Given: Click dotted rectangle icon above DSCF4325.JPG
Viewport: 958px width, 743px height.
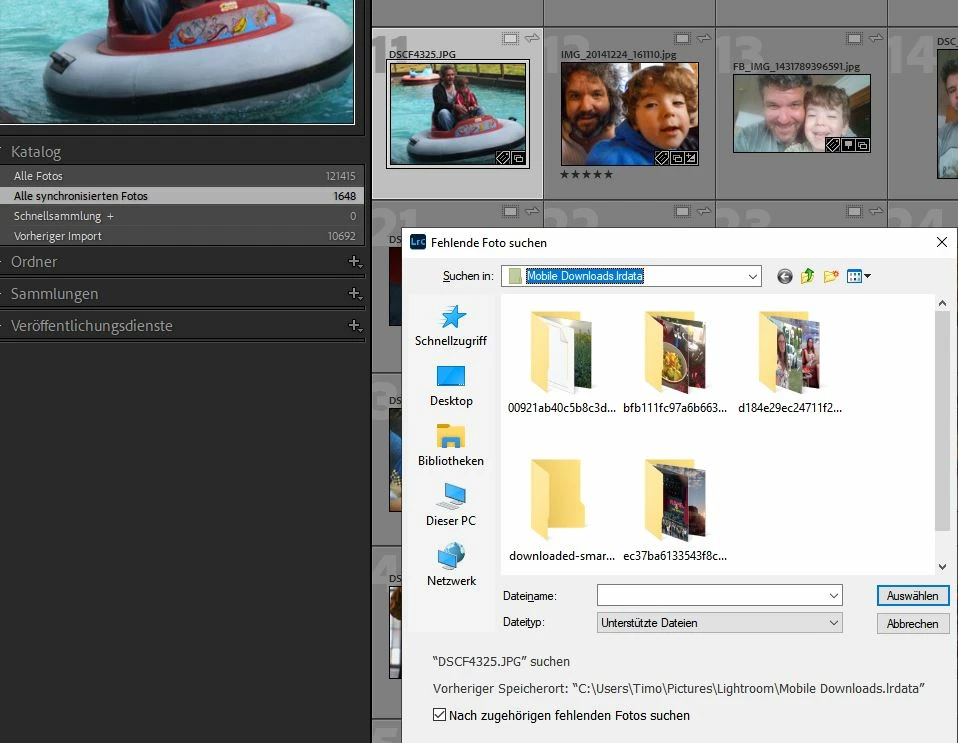Looking at the screenshot, I should 510,38.
